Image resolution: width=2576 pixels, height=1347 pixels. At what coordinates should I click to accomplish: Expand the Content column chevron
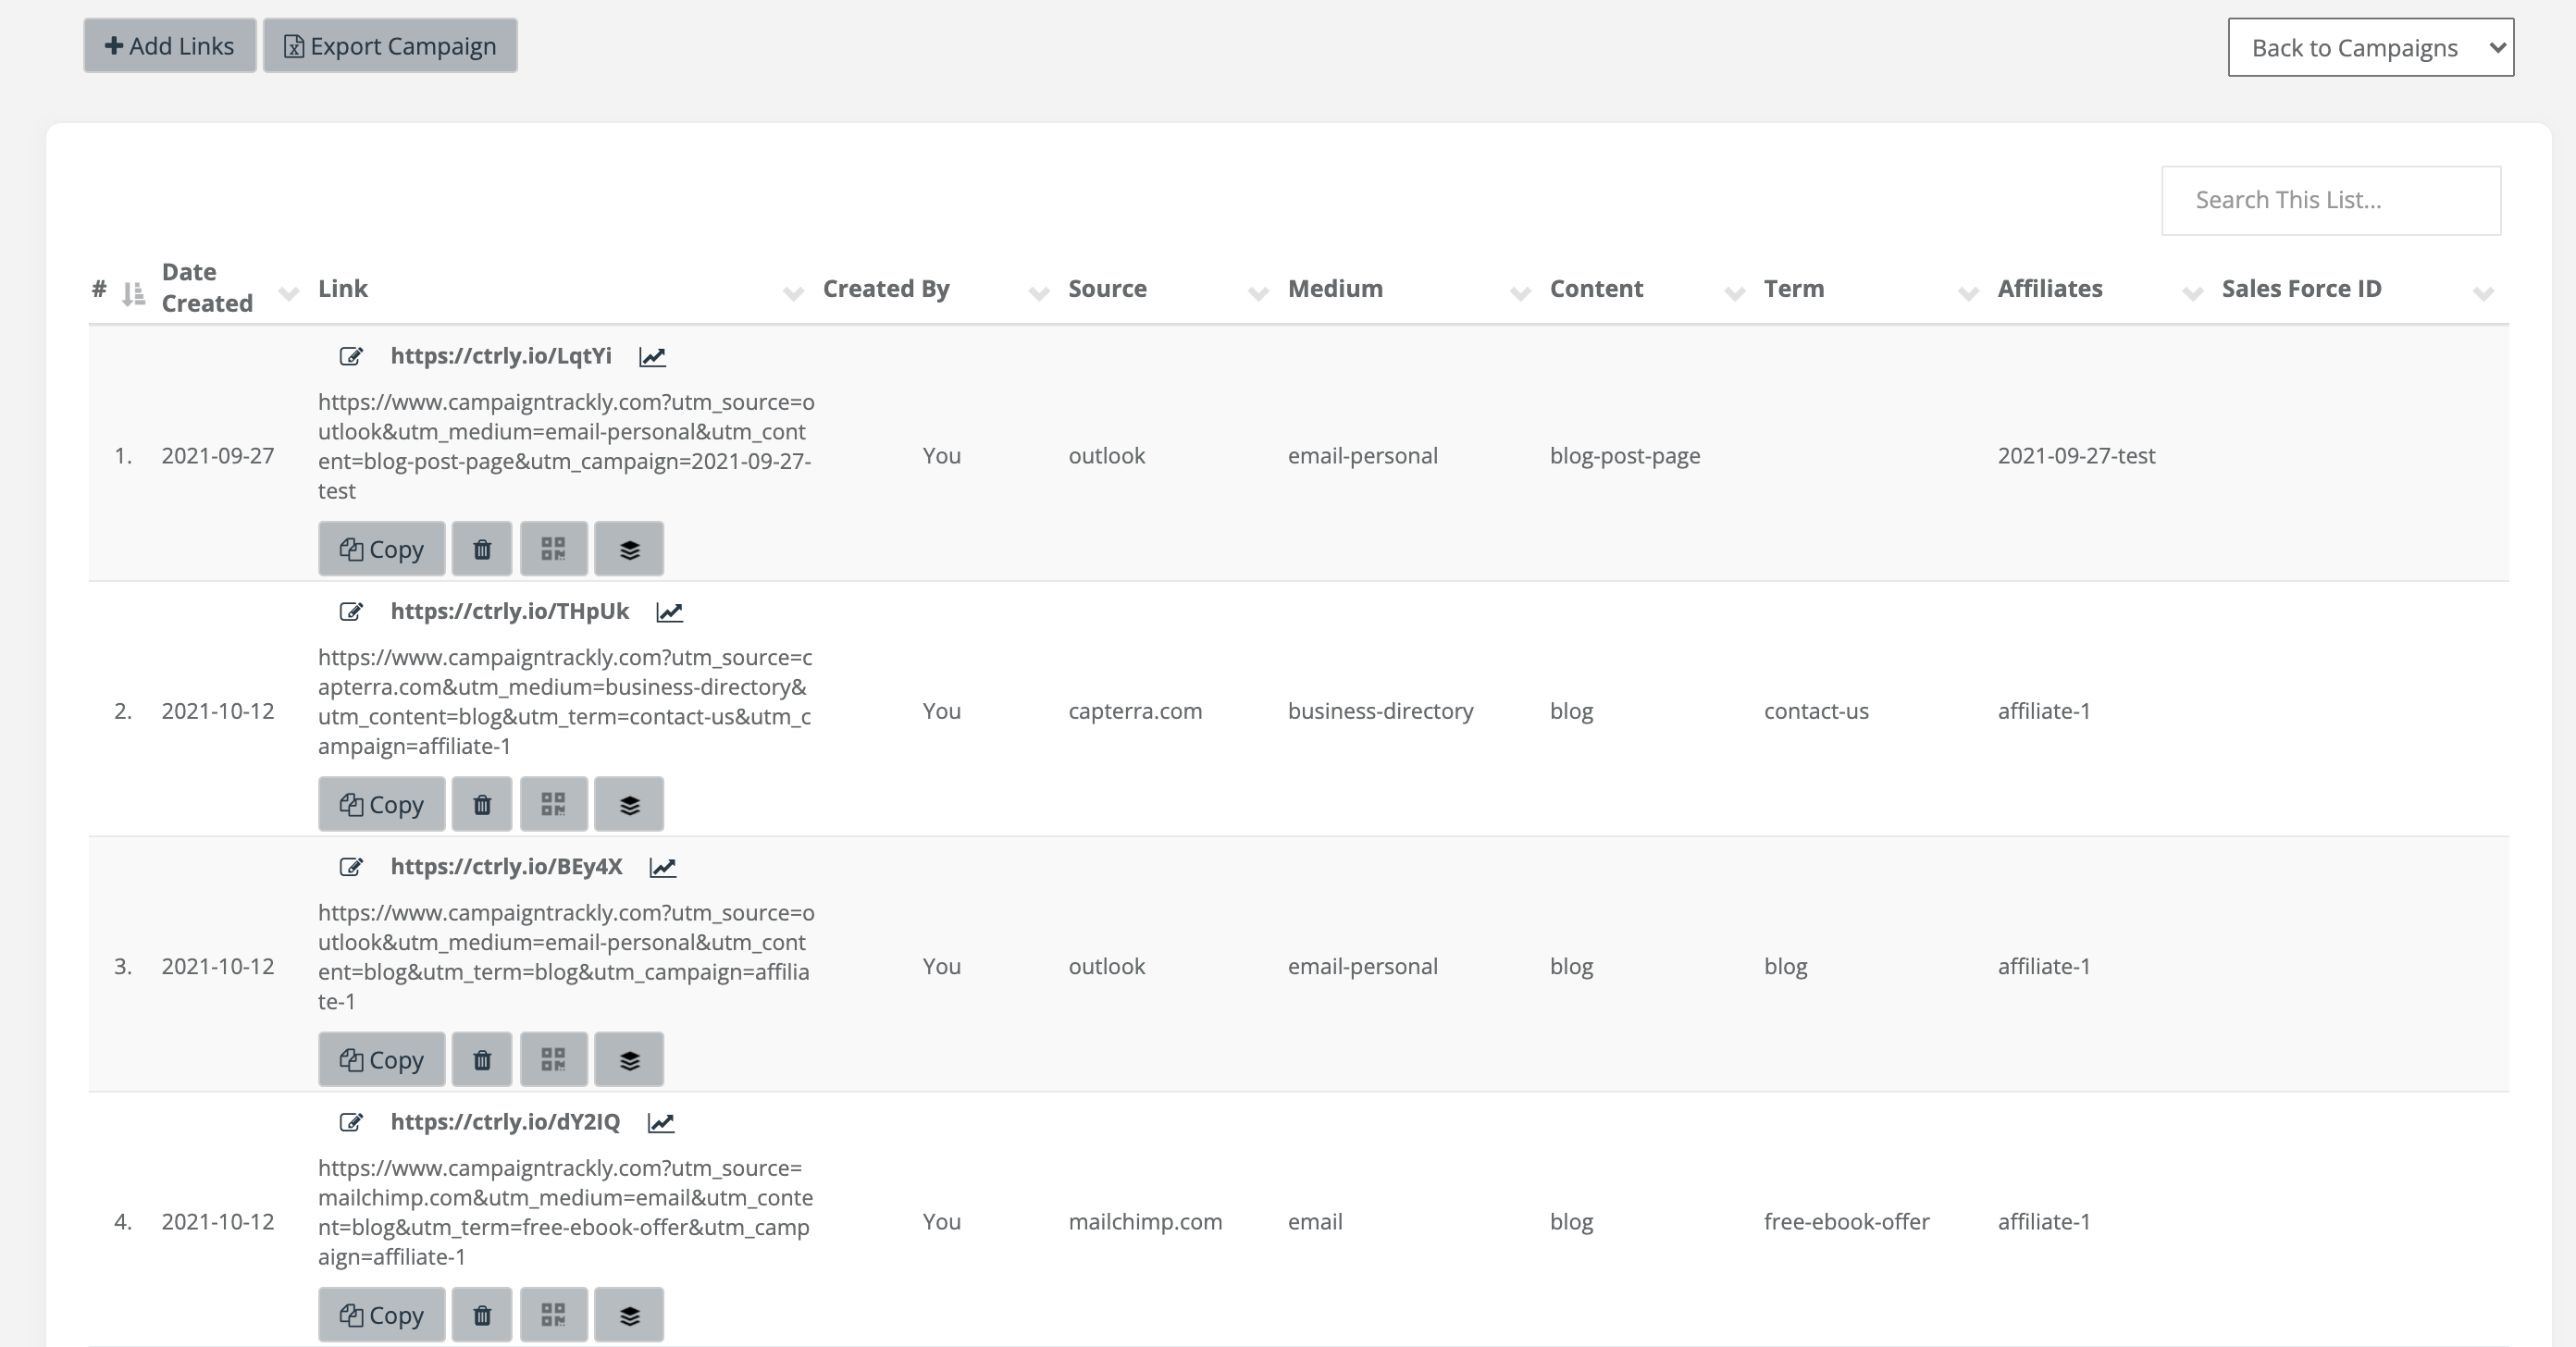[1735, 293]
